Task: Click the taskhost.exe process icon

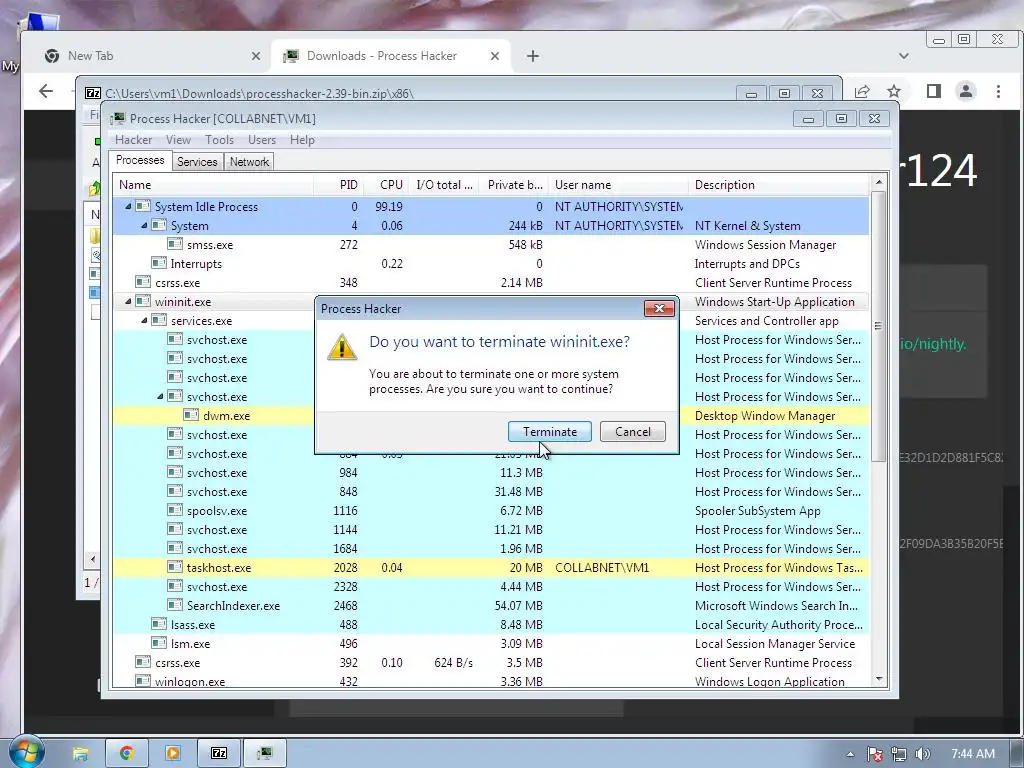Action: pos(174,567)
